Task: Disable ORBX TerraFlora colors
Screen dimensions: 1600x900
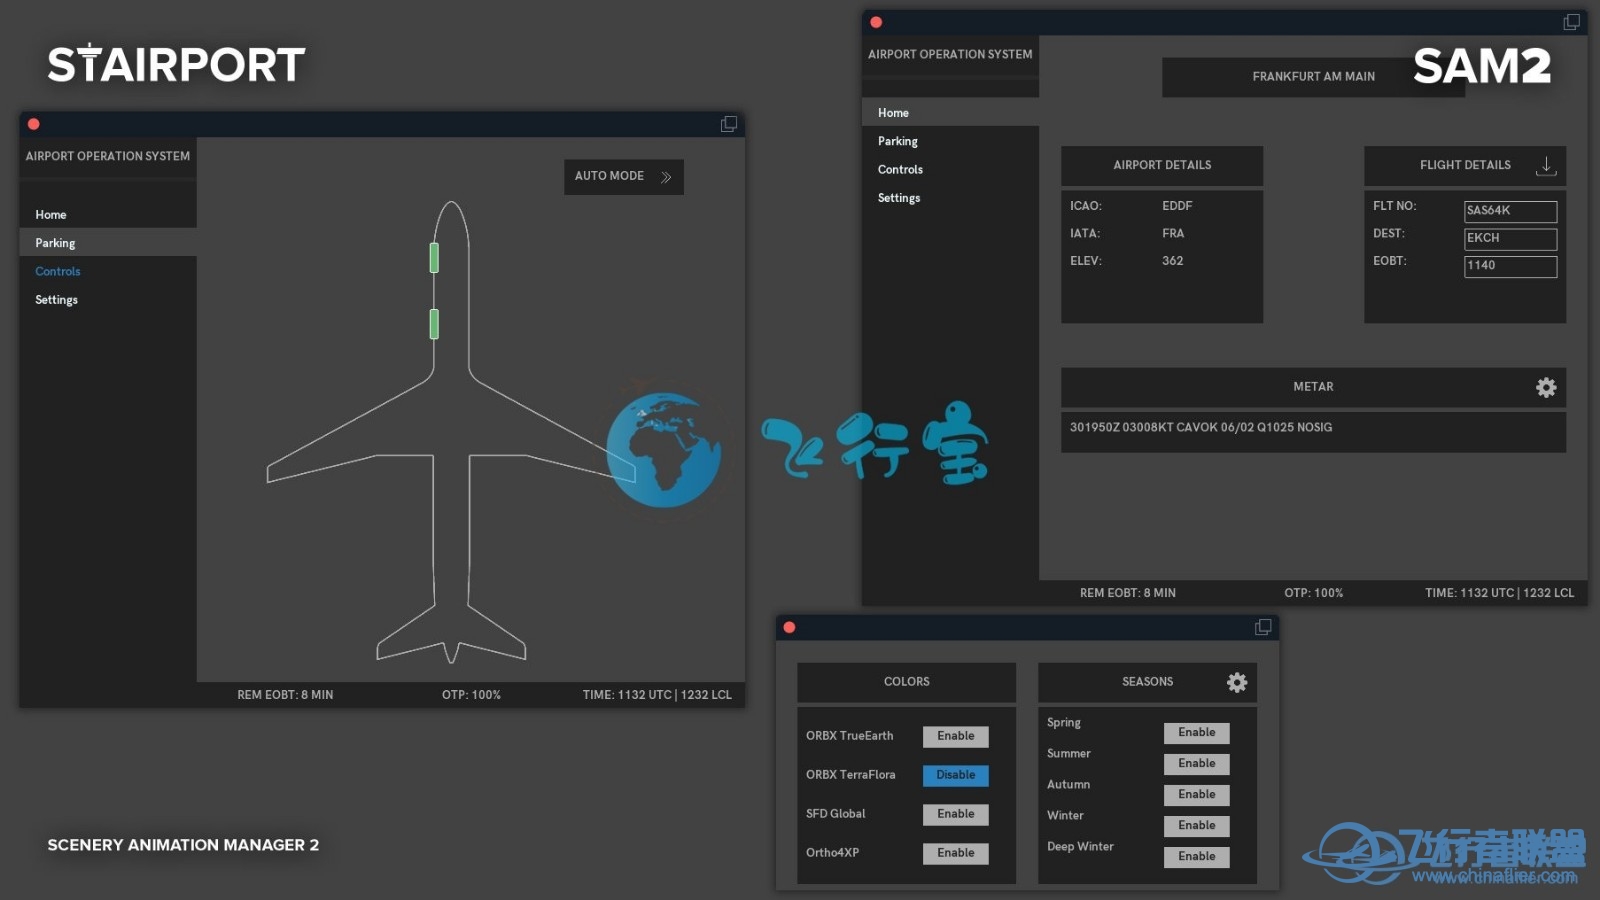Action: click(956, 776)
